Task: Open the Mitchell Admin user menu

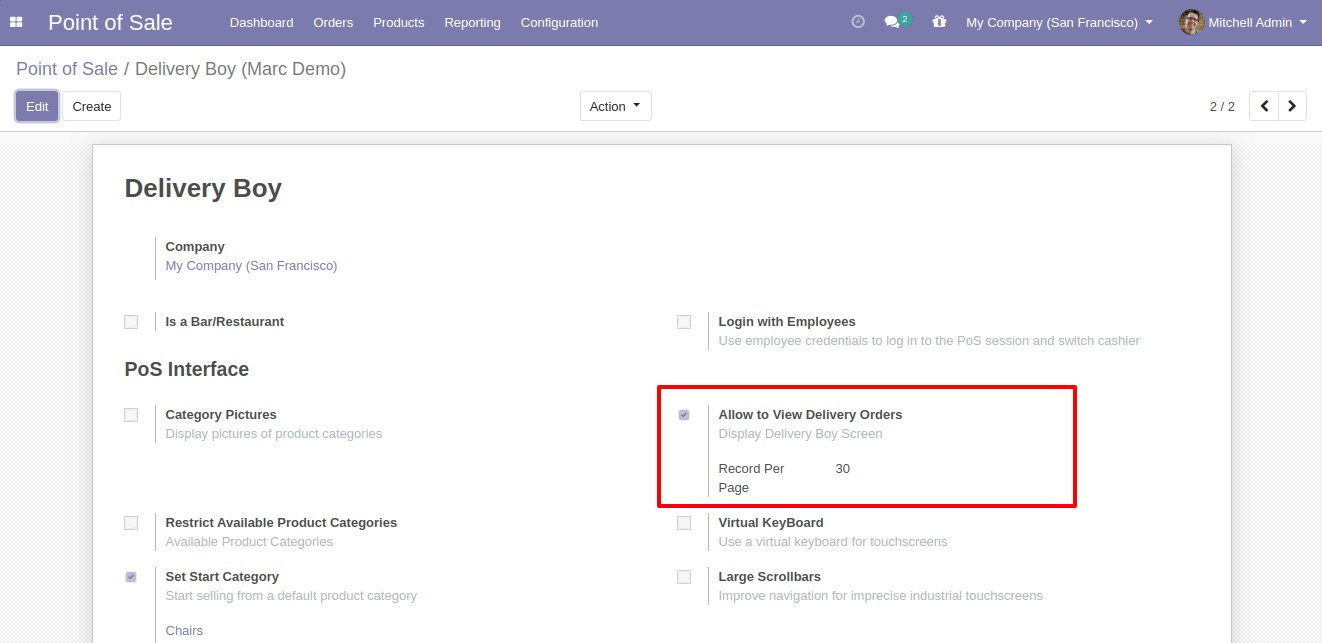Action: pyautogui.click(x=1256, y=22)
